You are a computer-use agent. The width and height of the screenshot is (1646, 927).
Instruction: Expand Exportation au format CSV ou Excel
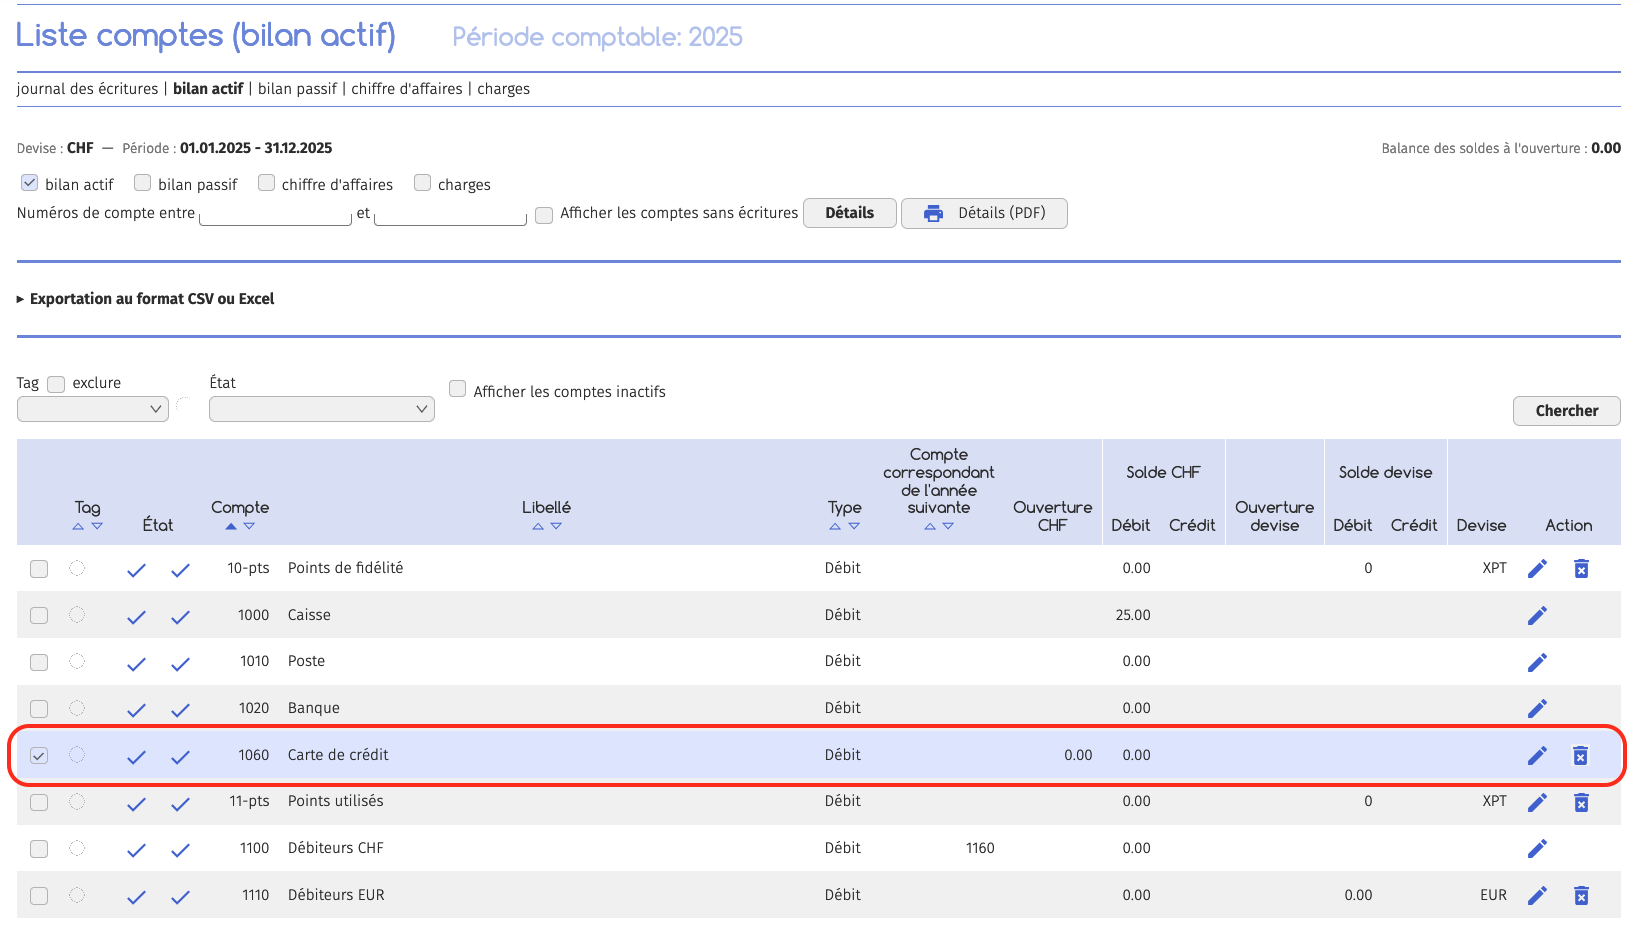tap(151, 299)
